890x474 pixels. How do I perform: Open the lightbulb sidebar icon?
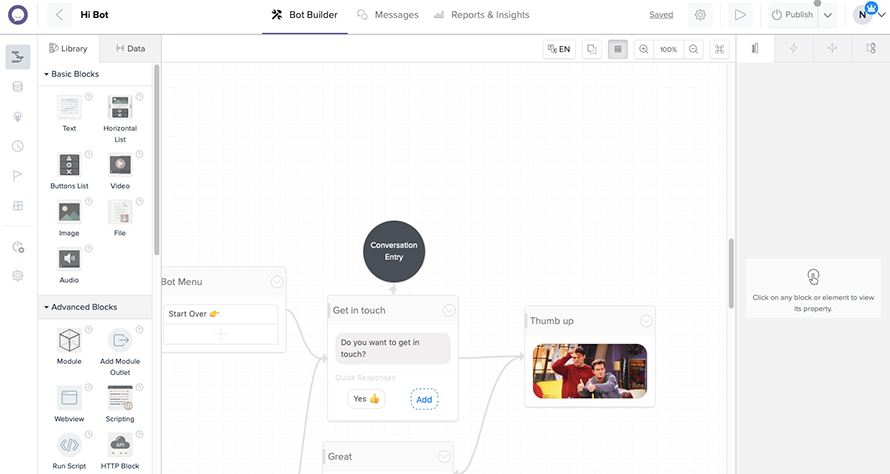point(18,116)
